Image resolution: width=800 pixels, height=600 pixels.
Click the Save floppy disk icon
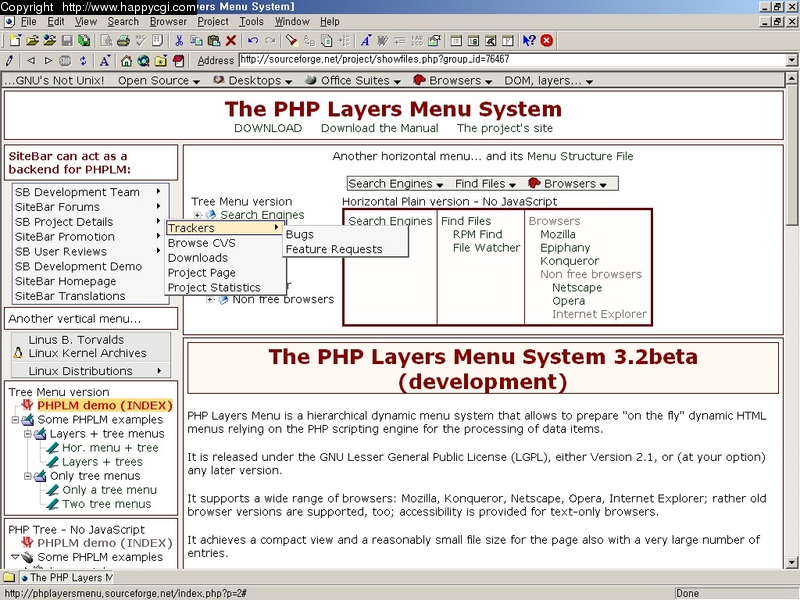pos(67,40)
